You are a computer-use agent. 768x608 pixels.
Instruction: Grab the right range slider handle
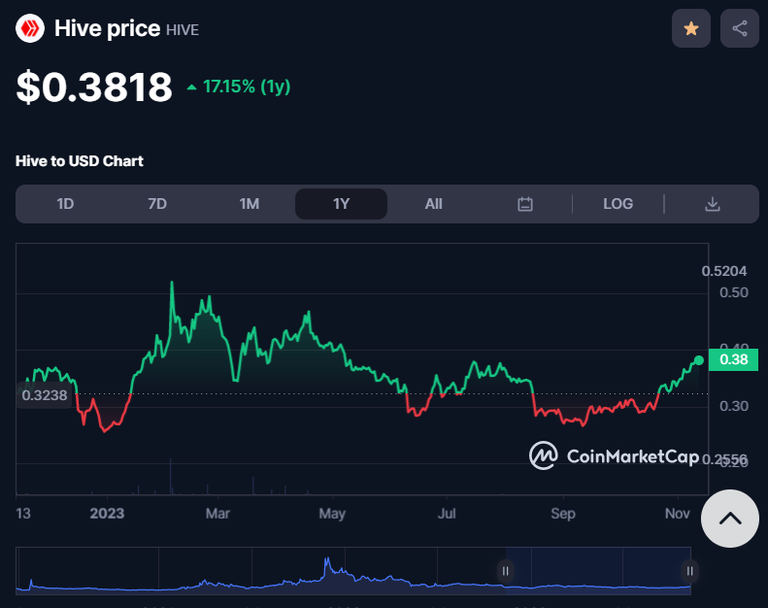coord(690,571)
